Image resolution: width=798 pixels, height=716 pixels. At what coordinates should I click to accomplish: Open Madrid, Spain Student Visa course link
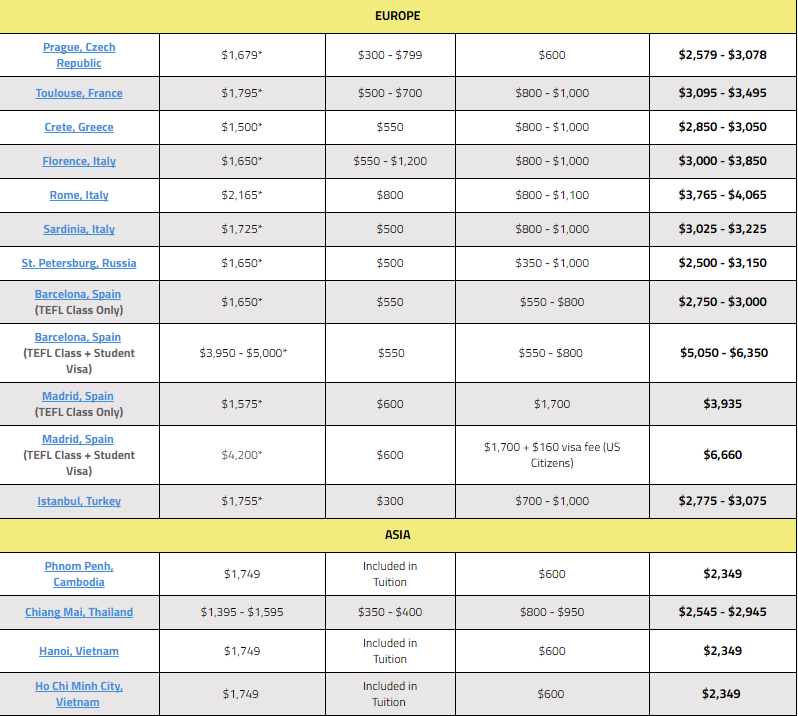79,439
